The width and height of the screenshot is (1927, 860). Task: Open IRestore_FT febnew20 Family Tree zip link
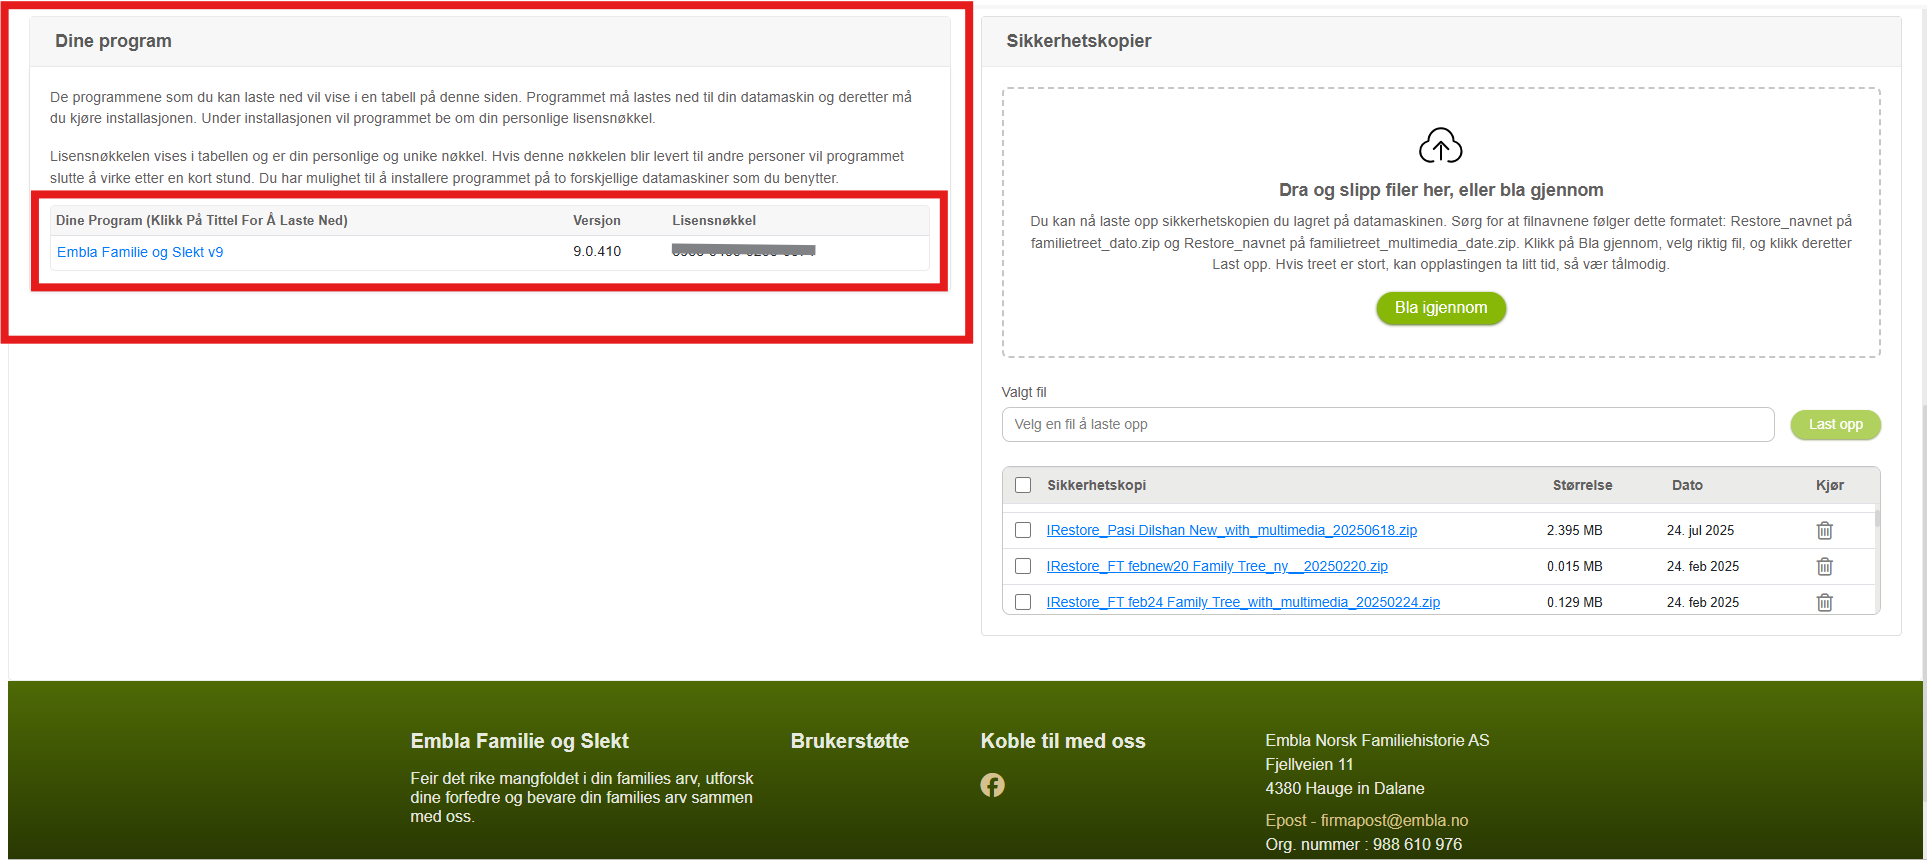1216,566
